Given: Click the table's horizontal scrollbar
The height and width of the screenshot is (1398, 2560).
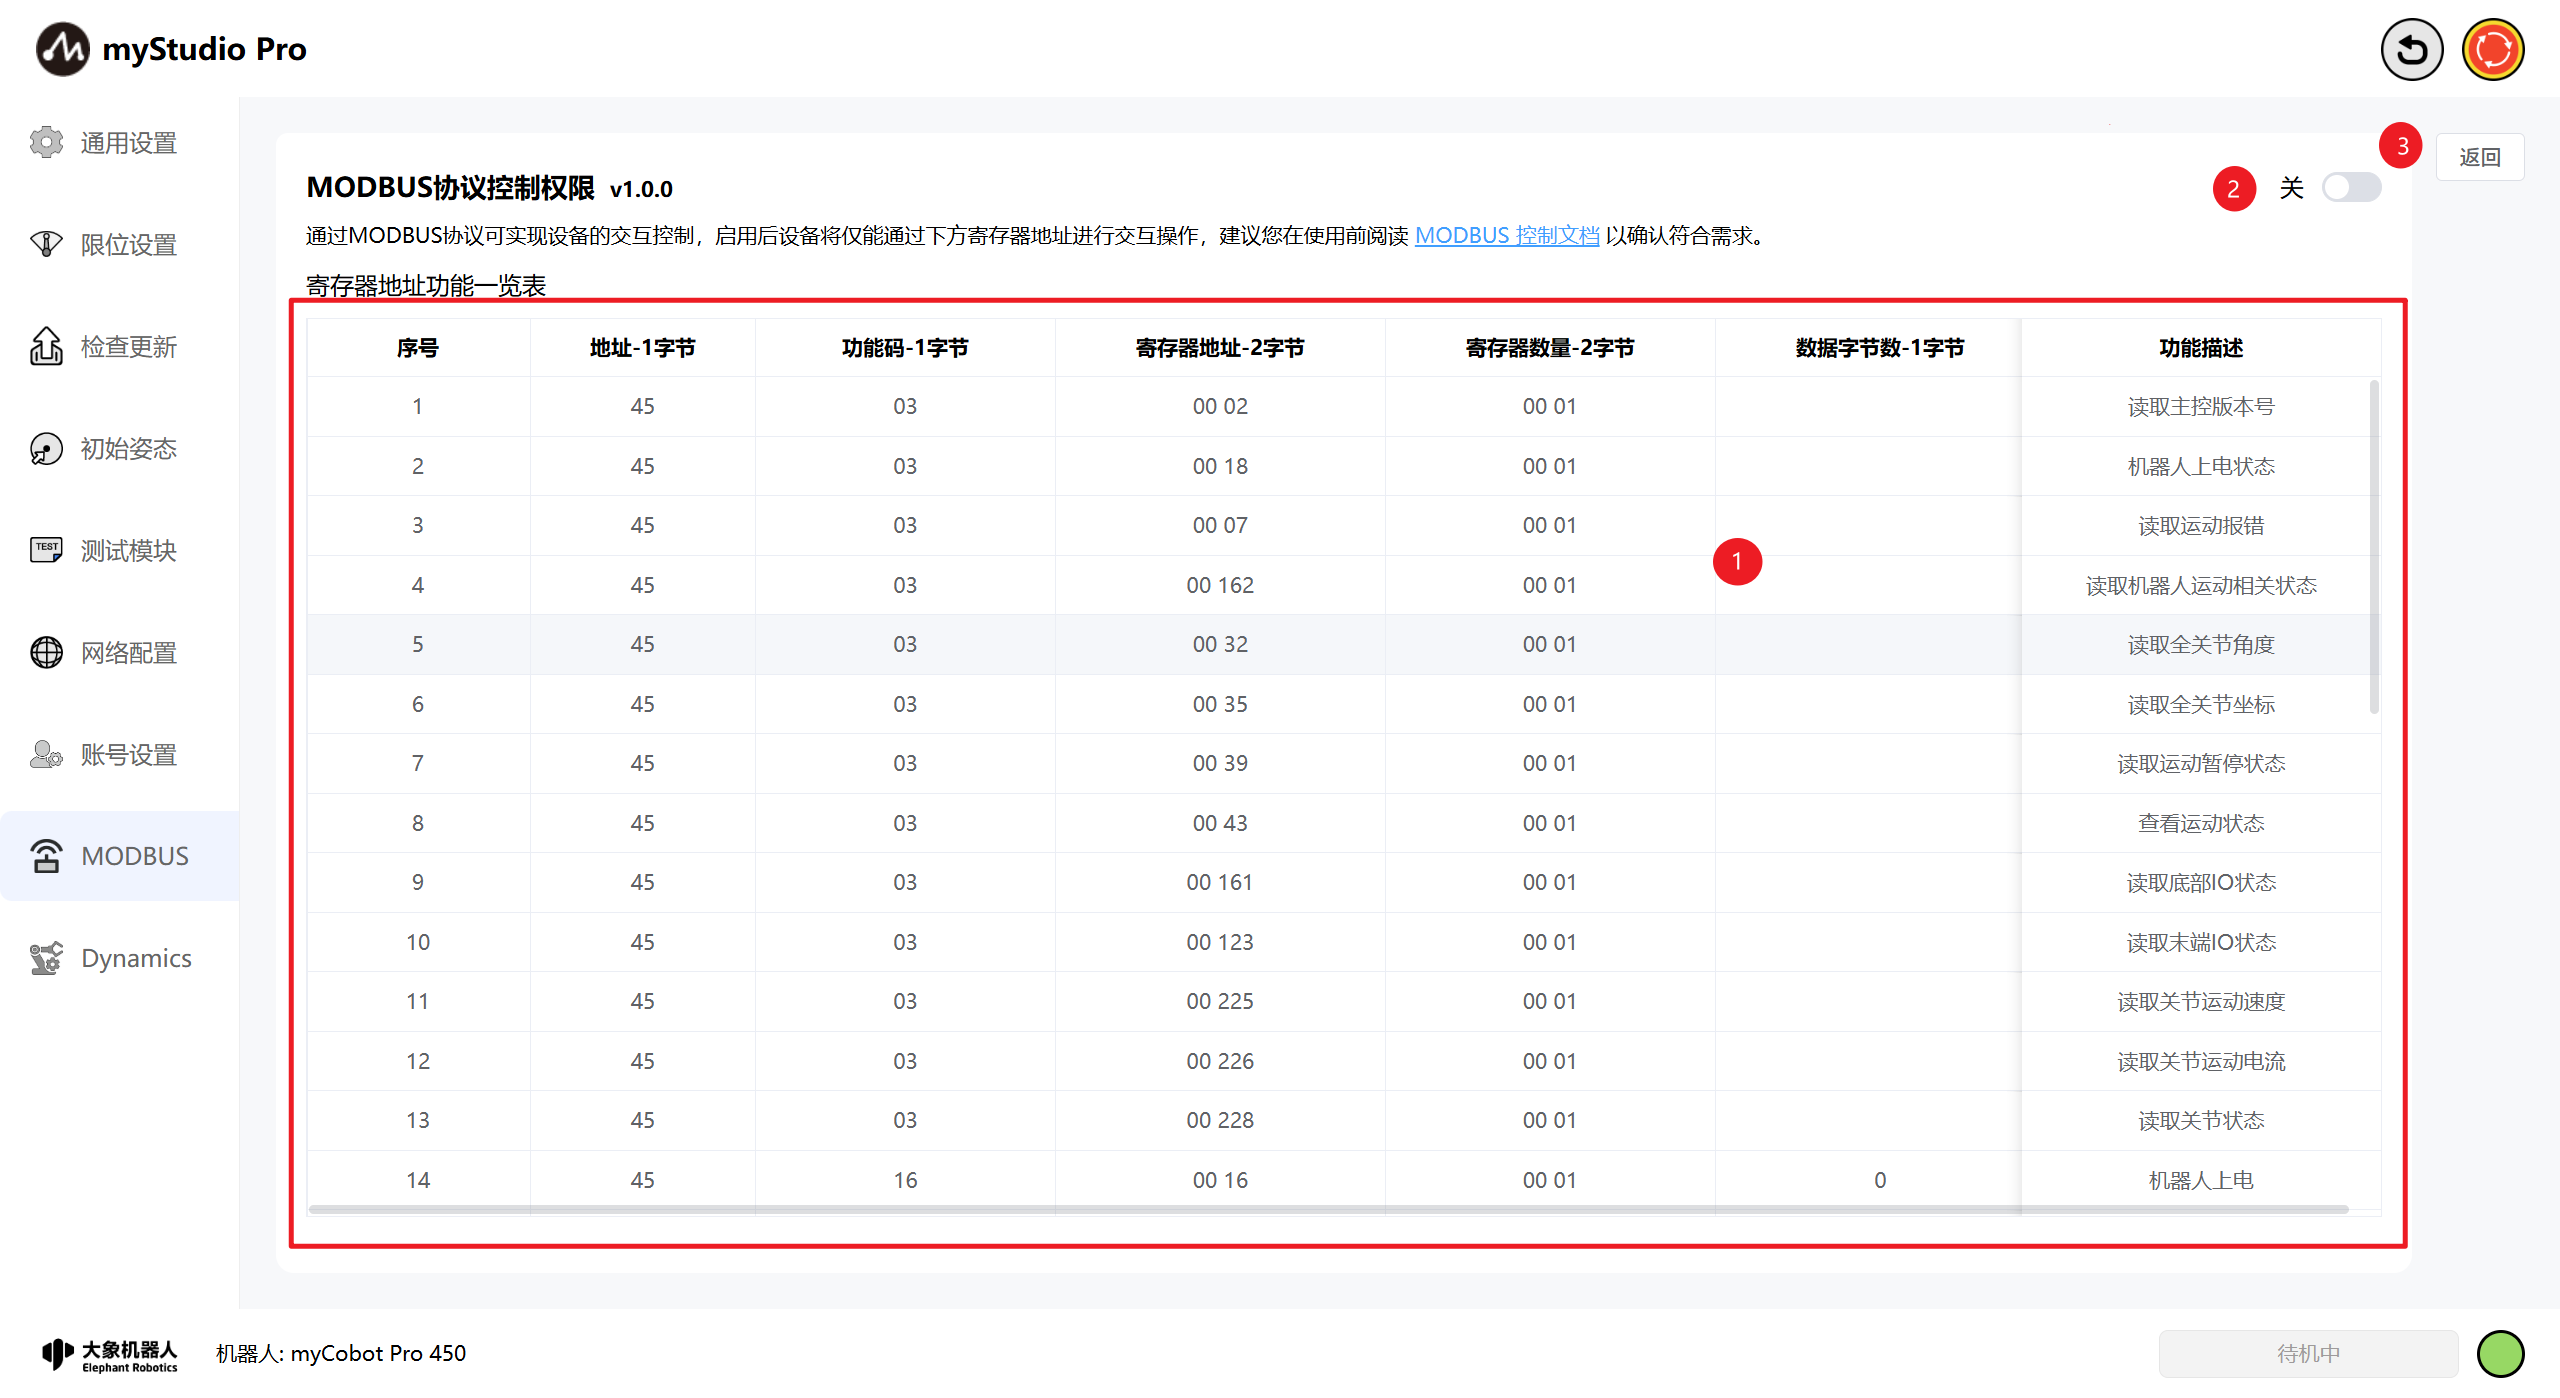Looking at the screenshot, I should point(1328,1210).
